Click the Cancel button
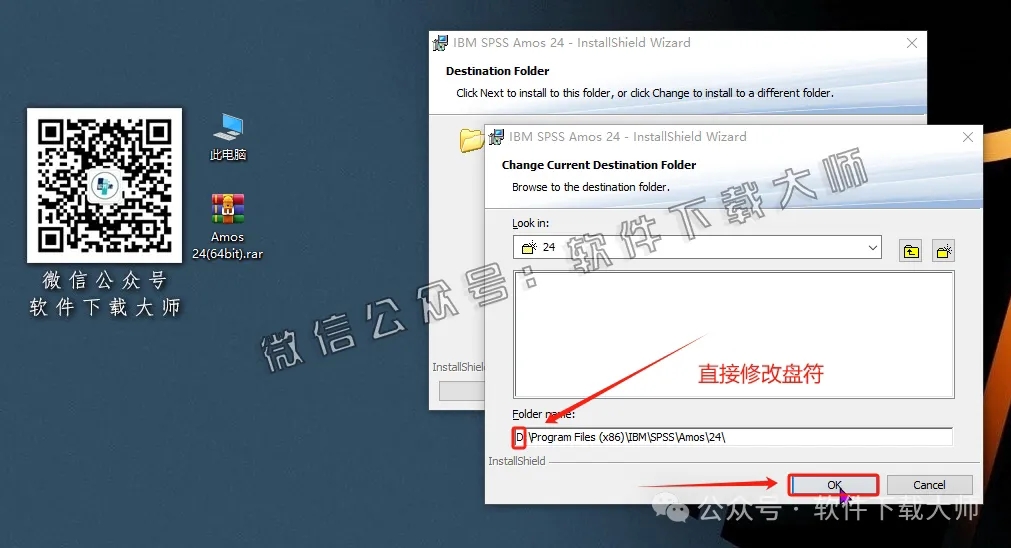Viewport: 1011px width, 548px height. (x=929, y=485)
